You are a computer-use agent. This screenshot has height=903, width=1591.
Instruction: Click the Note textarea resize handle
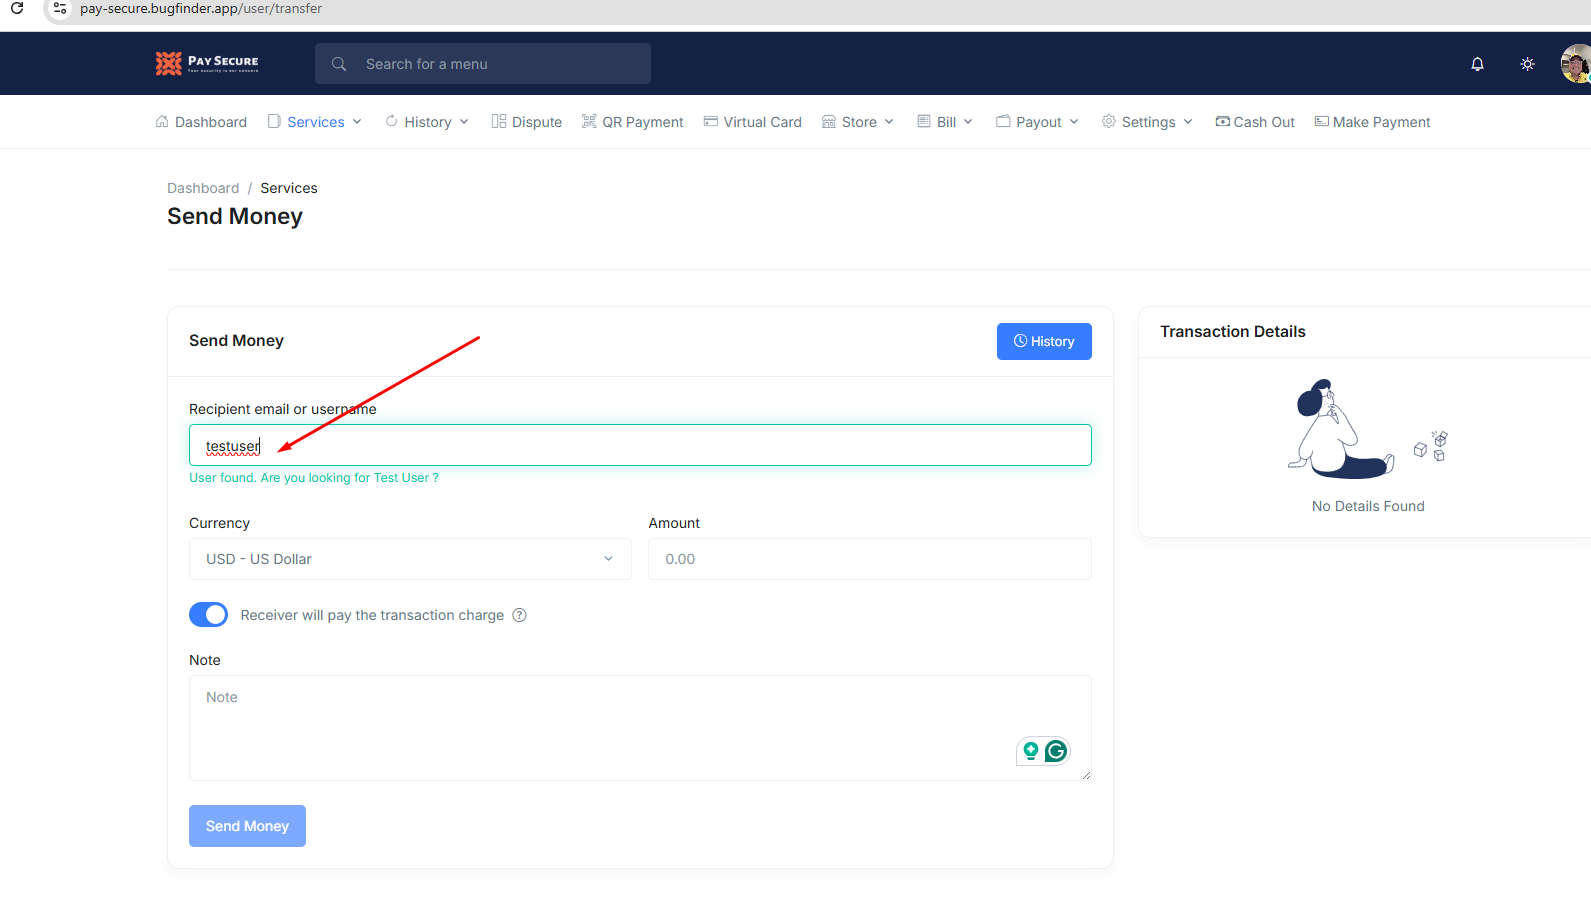pos(1086,775)
